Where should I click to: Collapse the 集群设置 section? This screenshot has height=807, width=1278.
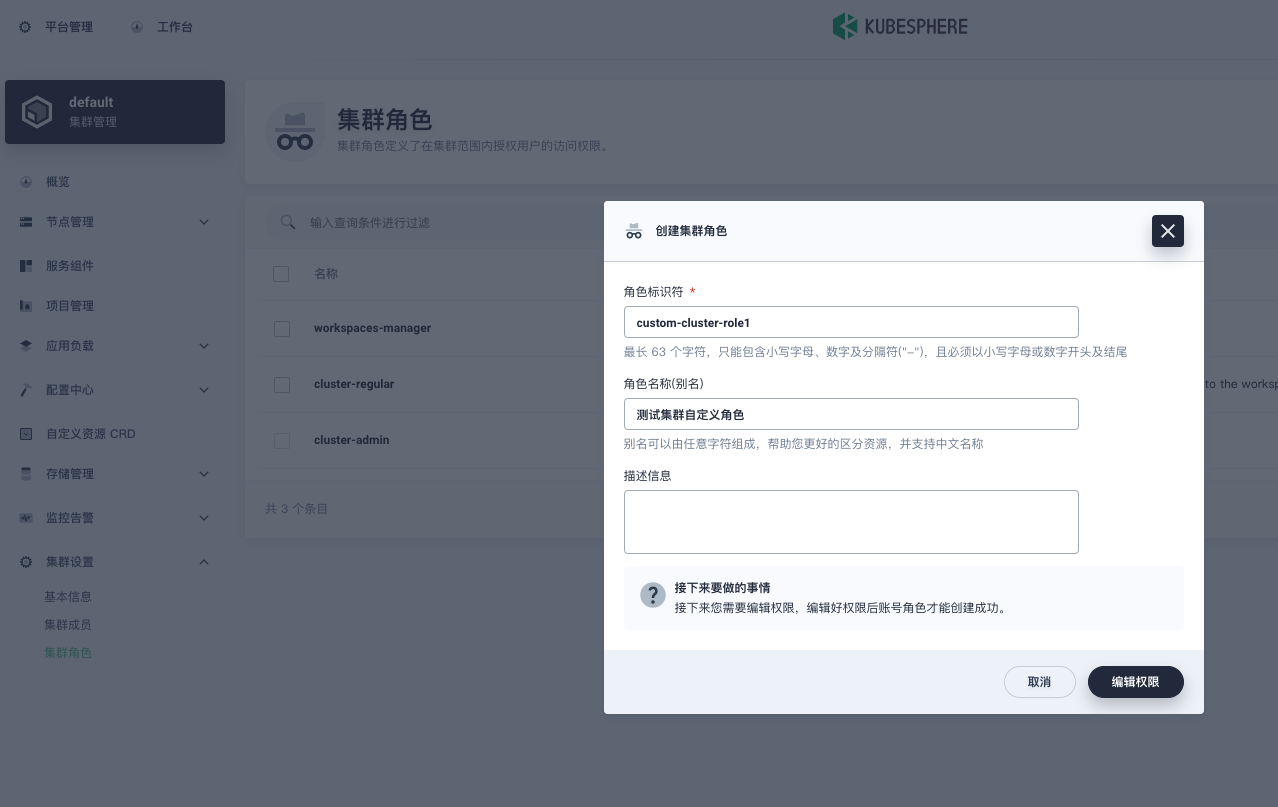pyautogui.click(x=70, y=562)
